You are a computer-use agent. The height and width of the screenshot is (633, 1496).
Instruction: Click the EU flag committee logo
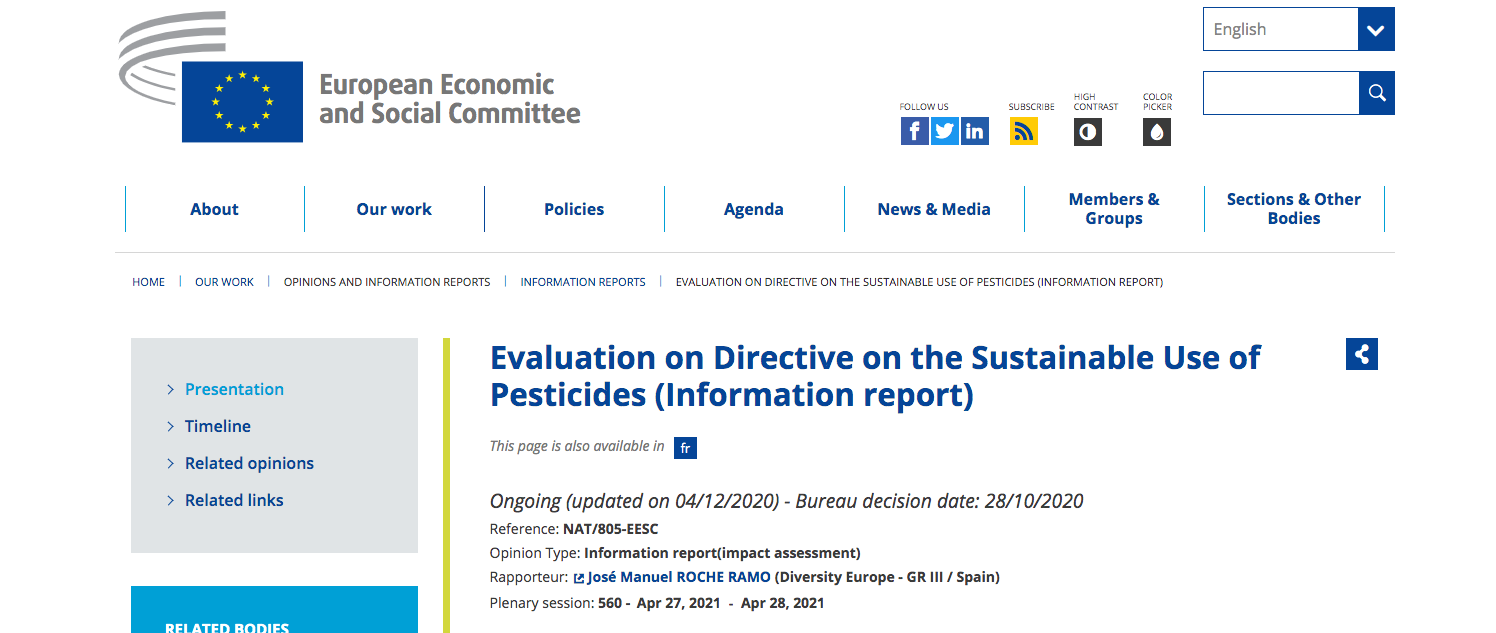pos(242,101)
